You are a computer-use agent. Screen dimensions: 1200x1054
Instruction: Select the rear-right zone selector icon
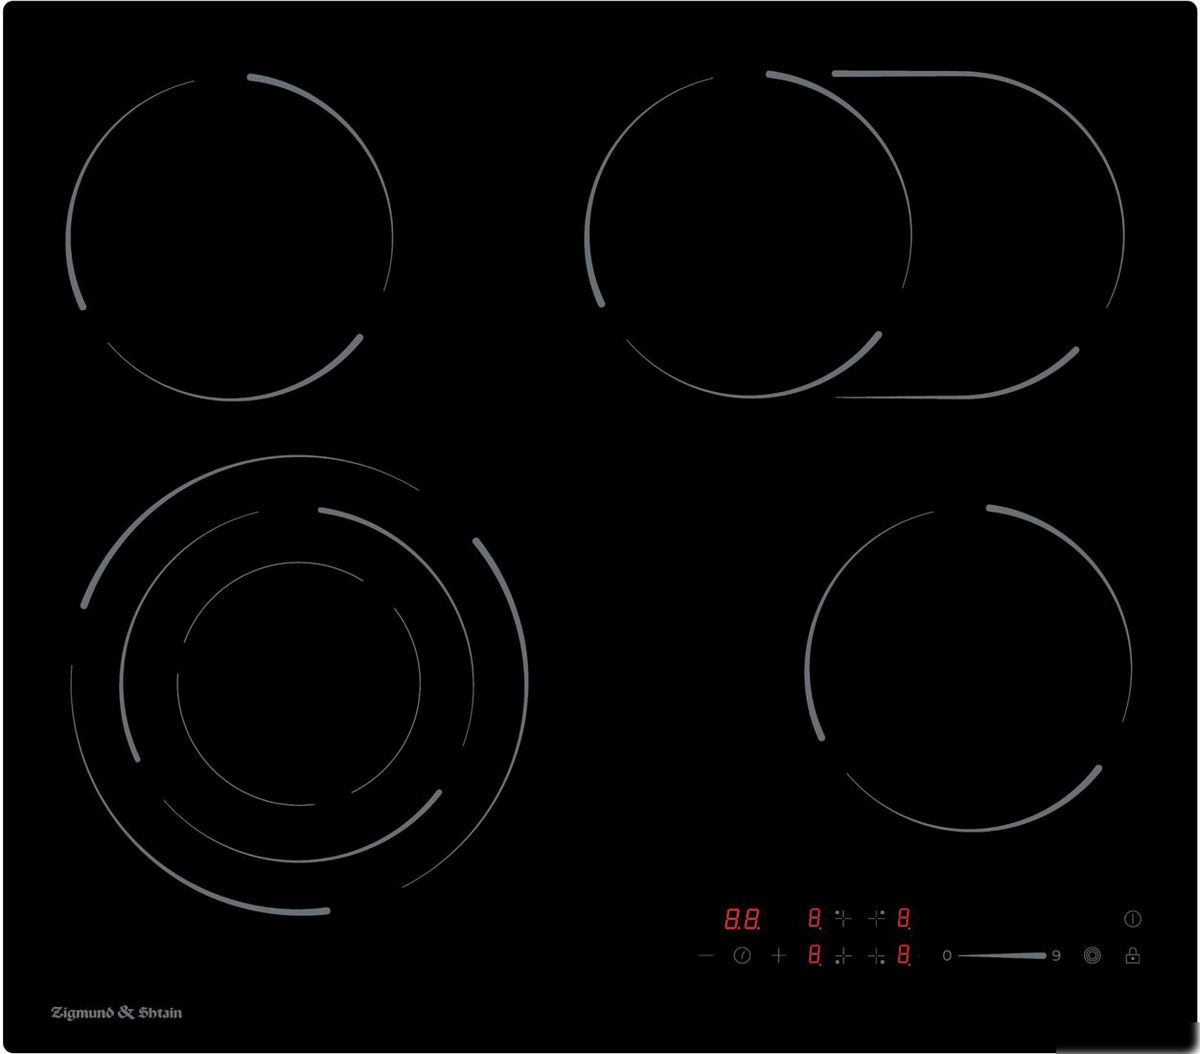[877, 919]
